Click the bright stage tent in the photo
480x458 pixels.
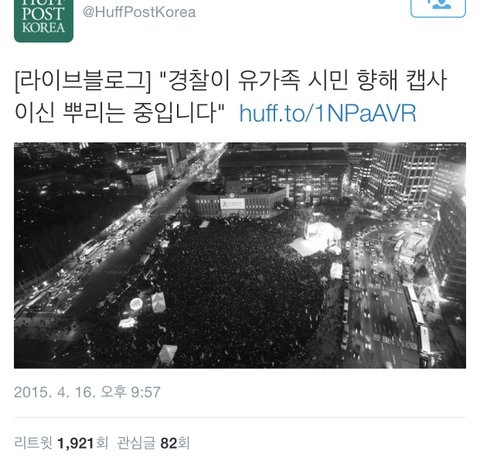tap(317, 239)
